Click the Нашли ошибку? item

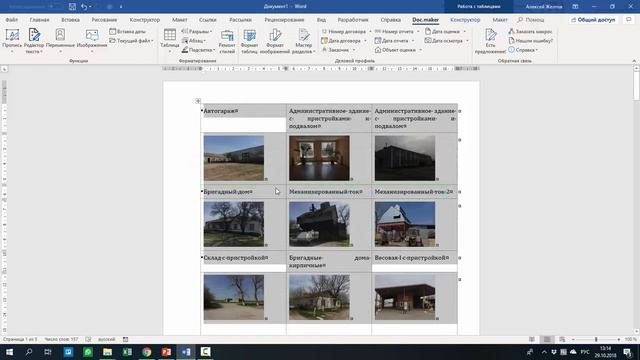(531, 41)
